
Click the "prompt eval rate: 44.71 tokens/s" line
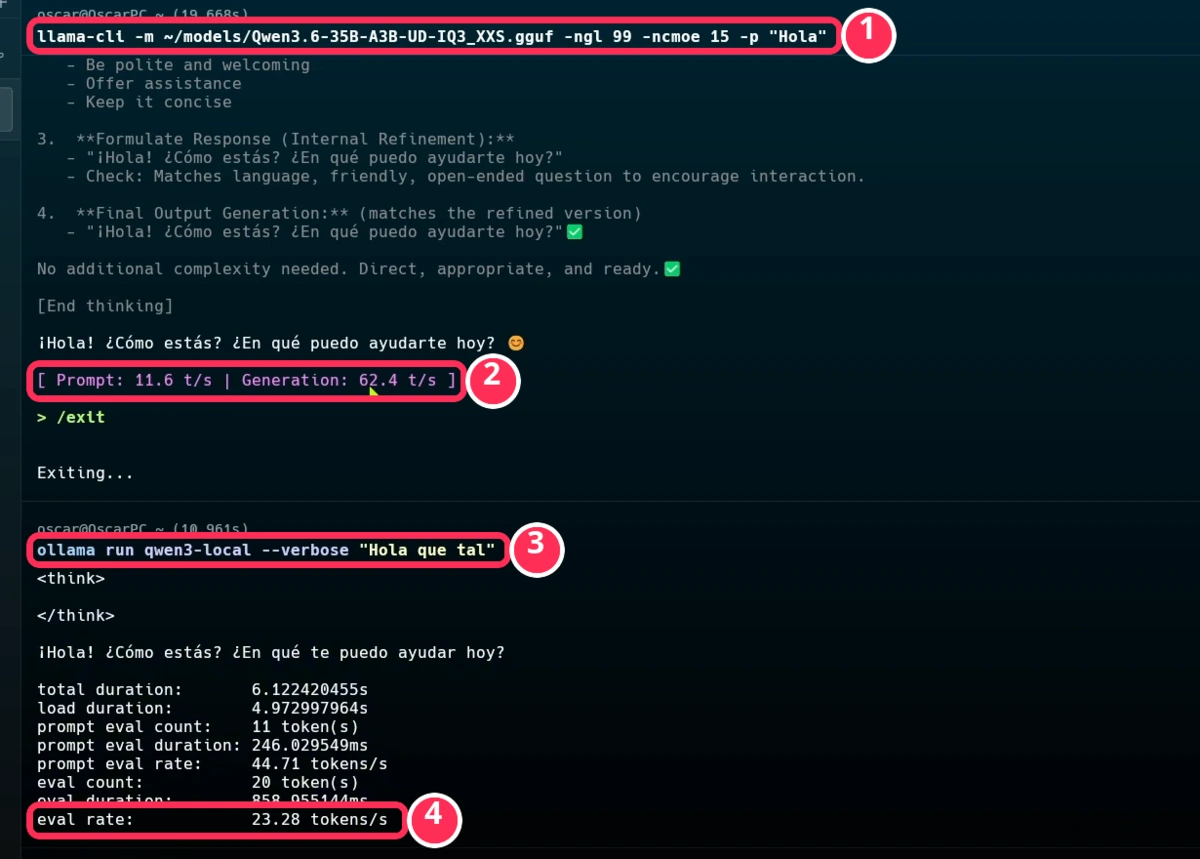click(212, 764)
